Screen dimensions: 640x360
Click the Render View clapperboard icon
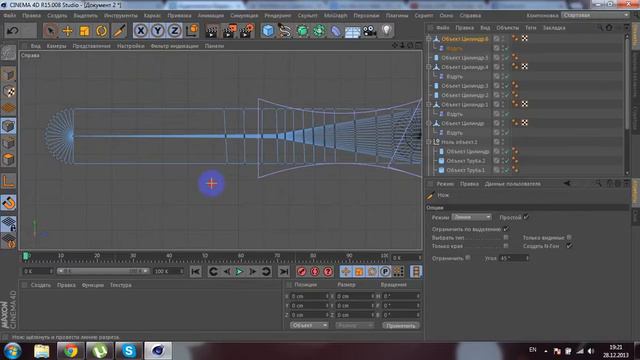pos(211,31)
